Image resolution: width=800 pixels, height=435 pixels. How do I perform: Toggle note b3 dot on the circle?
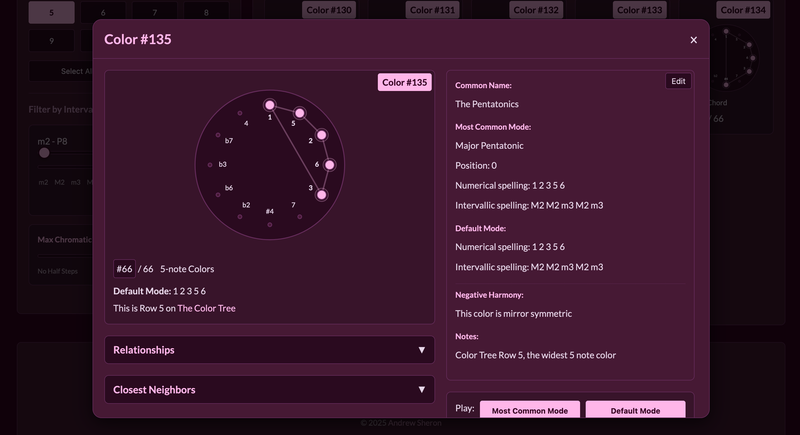210,165
